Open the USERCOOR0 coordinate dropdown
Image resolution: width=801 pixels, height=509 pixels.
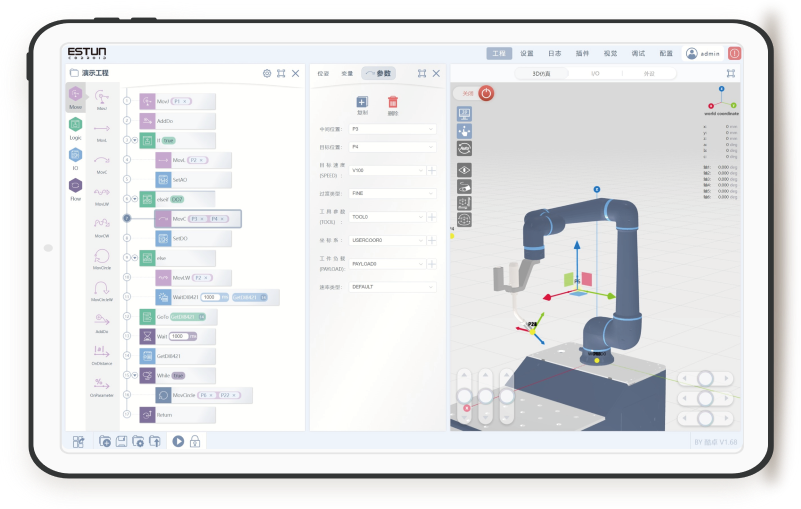(x=387, y=240)
